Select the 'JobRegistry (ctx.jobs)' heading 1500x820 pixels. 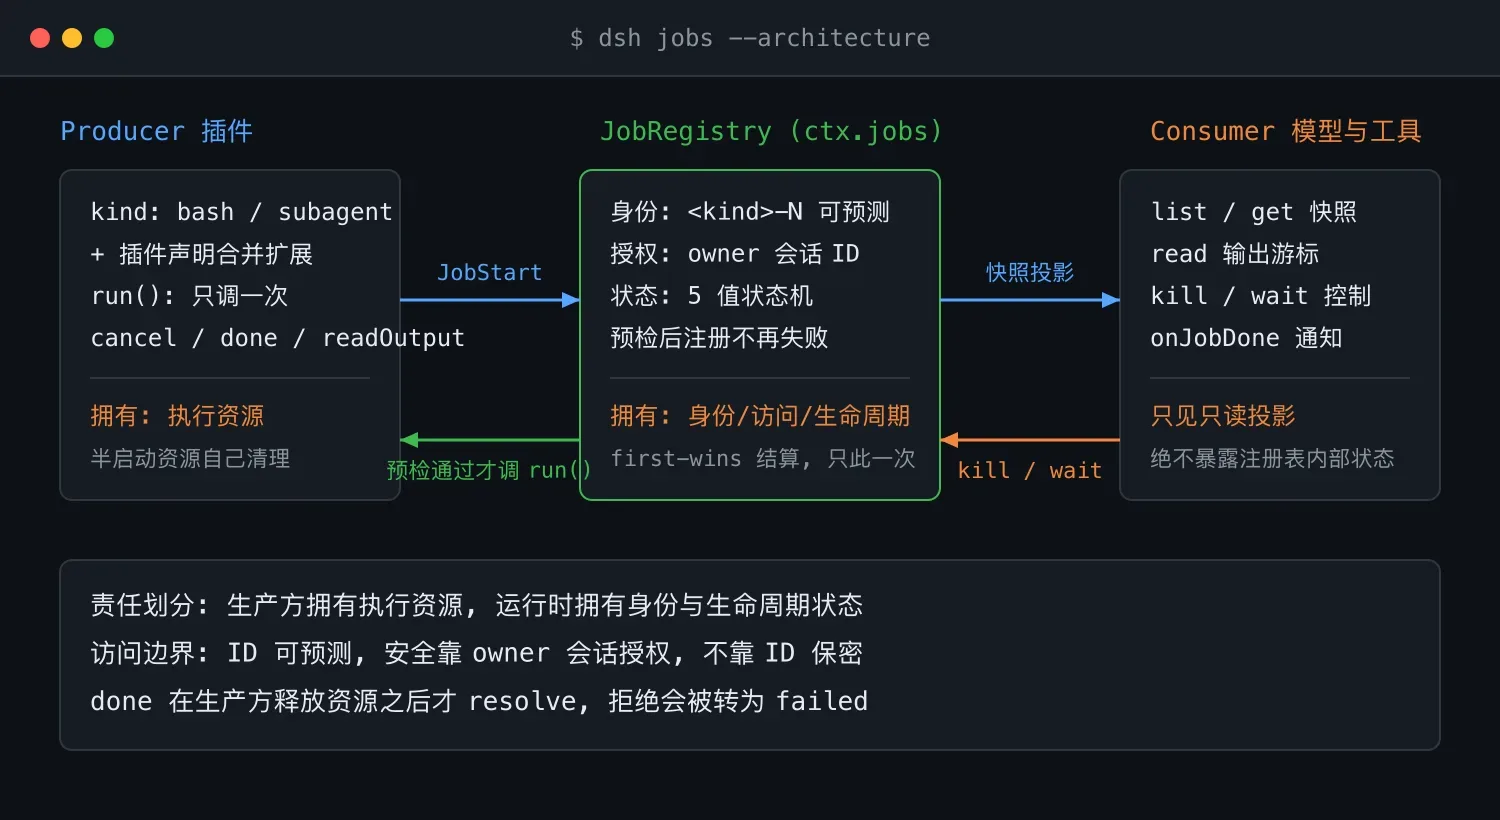point(771,131)
